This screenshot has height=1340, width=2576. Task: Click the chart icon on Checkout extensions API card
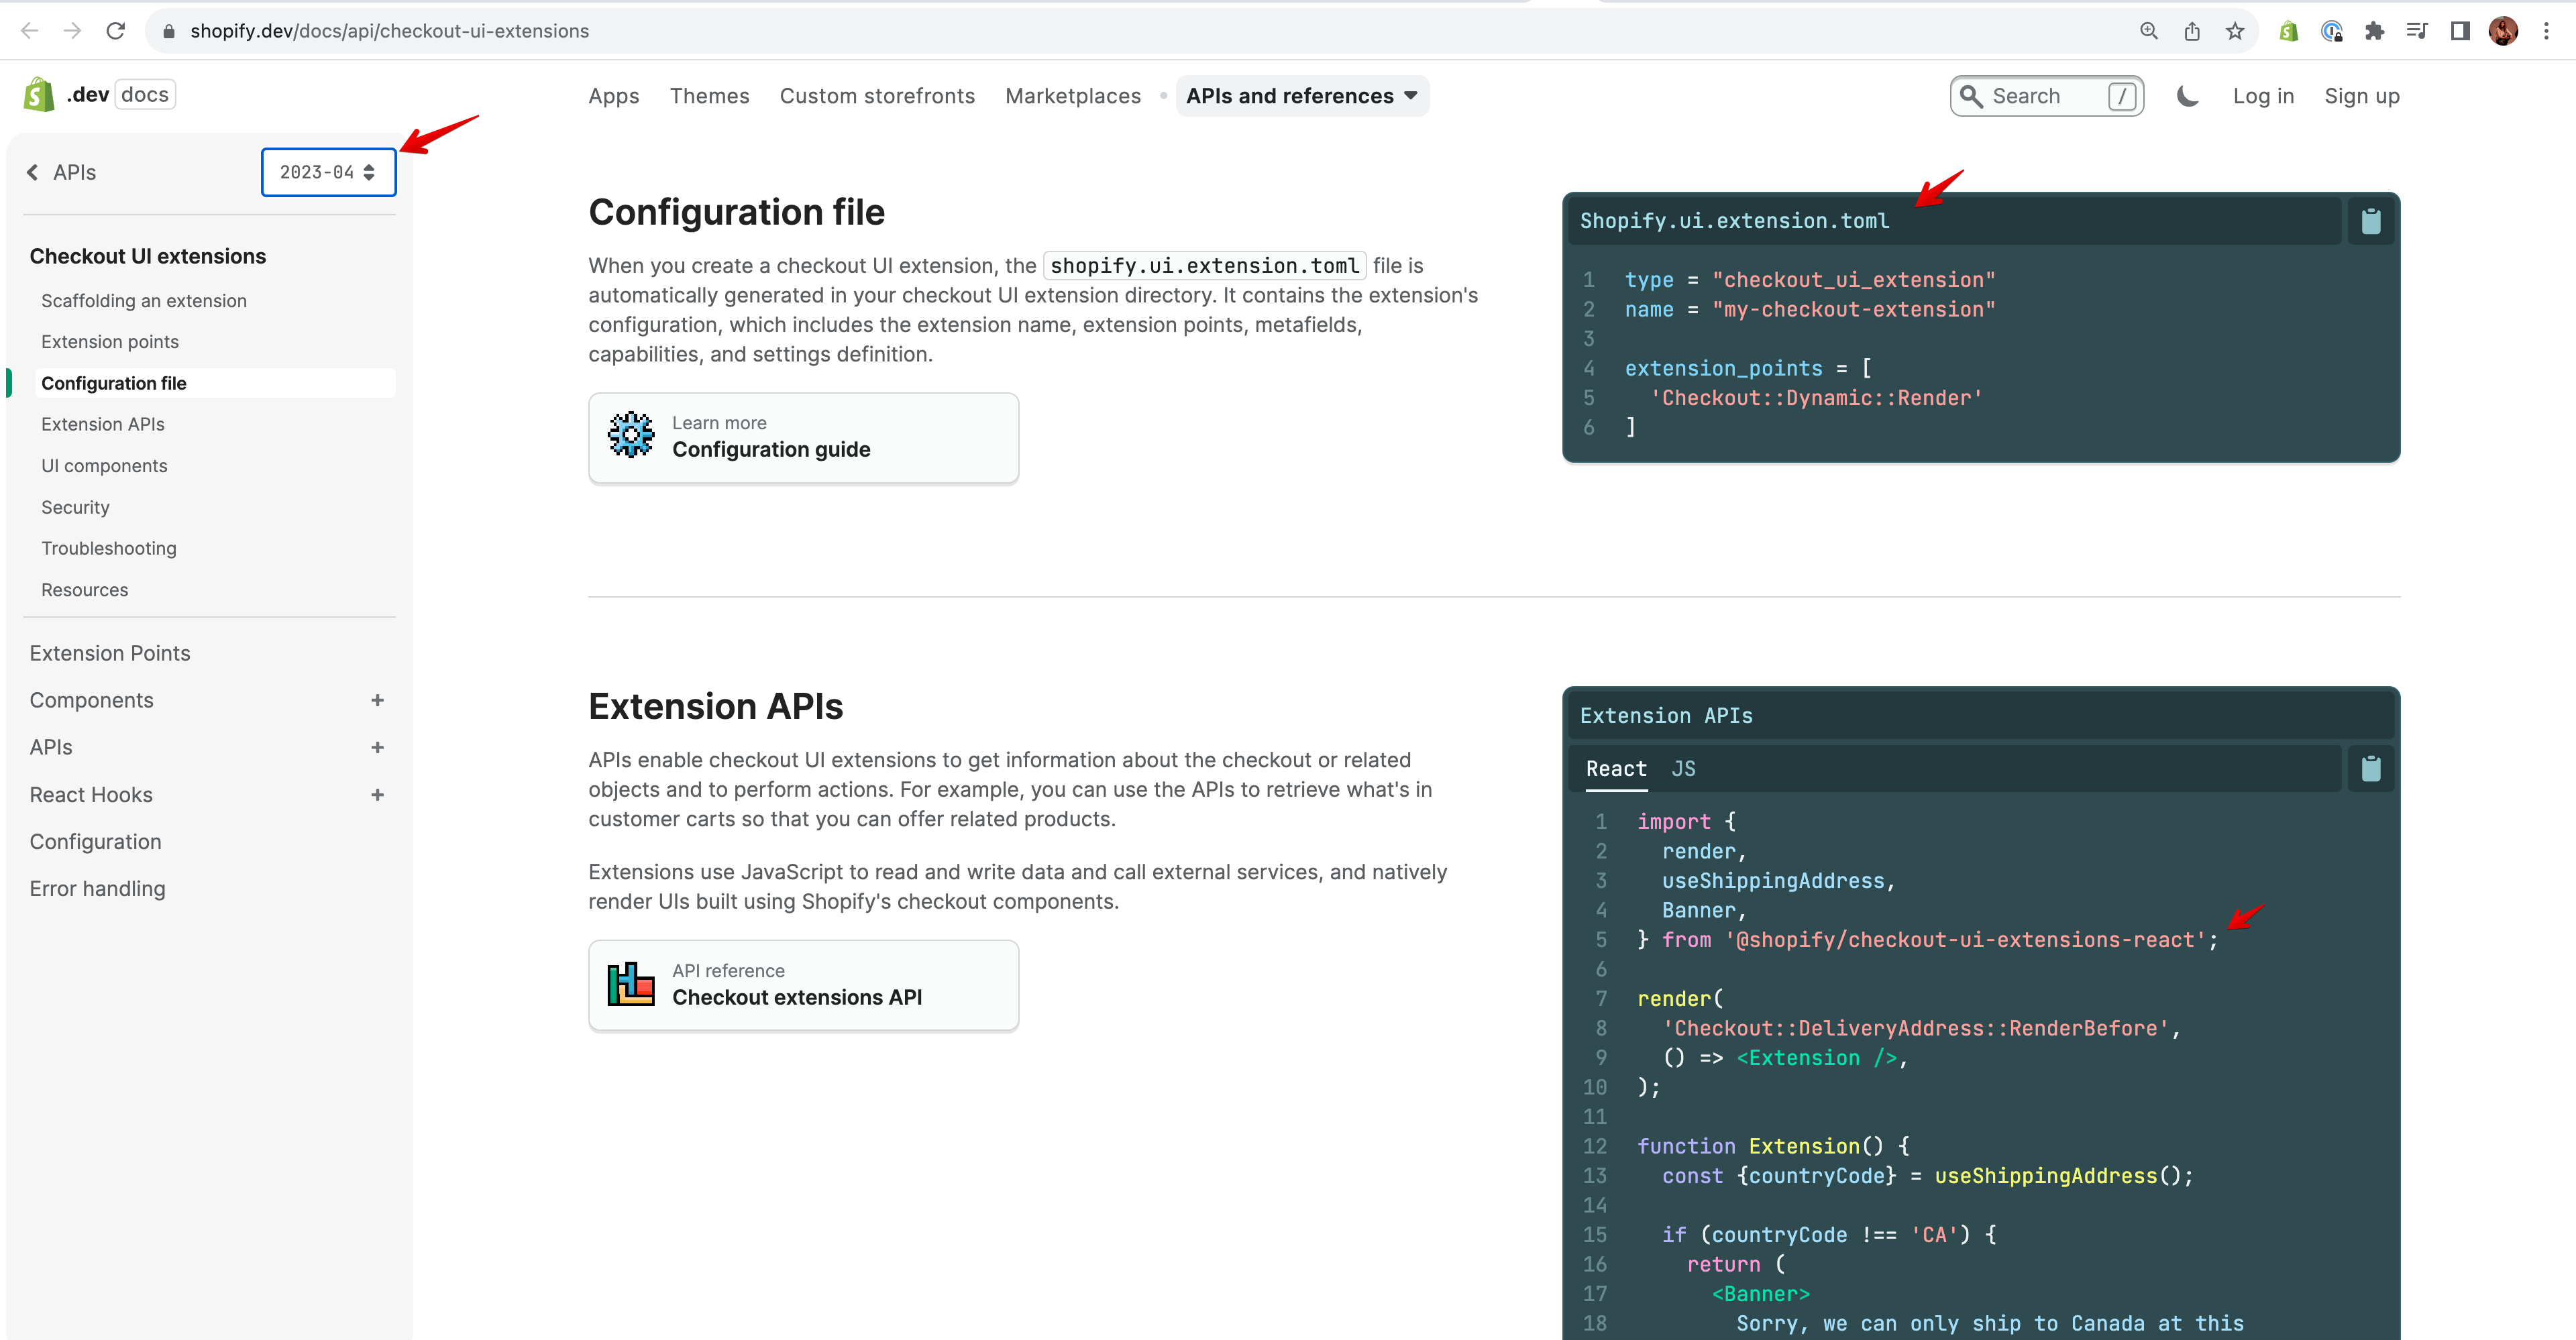(x=631, y=984)
